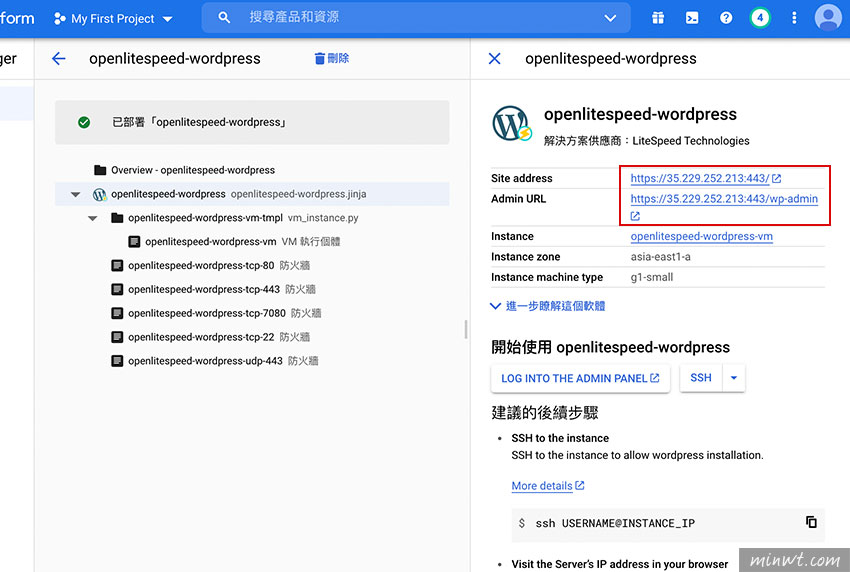Click resource icon beside tcp-443 firewall
This screenshot has width=850, height=572.
pos(117,290)
